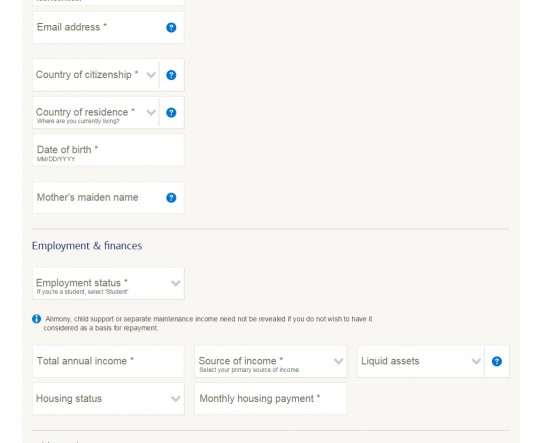Show help for Country of residence
Image resolution: width=550 pixels, height=443 pixels.
171,113
